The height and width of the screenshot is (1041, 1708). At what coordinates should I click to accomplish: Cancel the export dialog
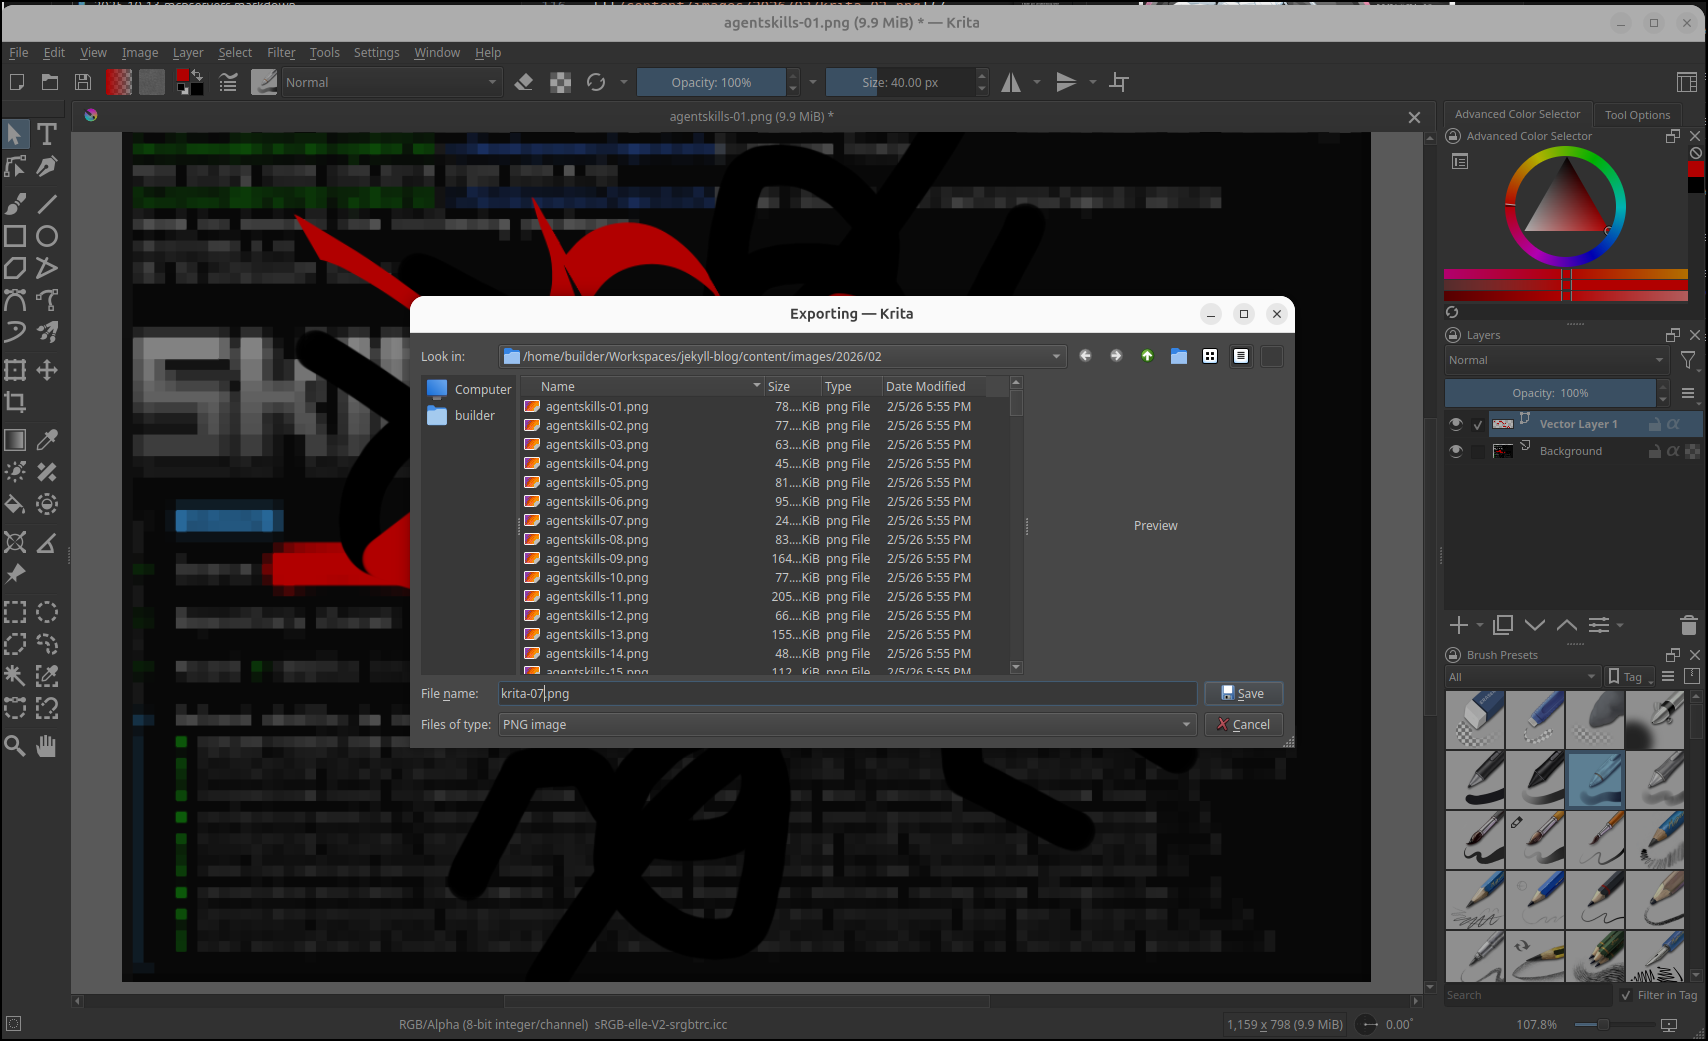click(1243, 724)
